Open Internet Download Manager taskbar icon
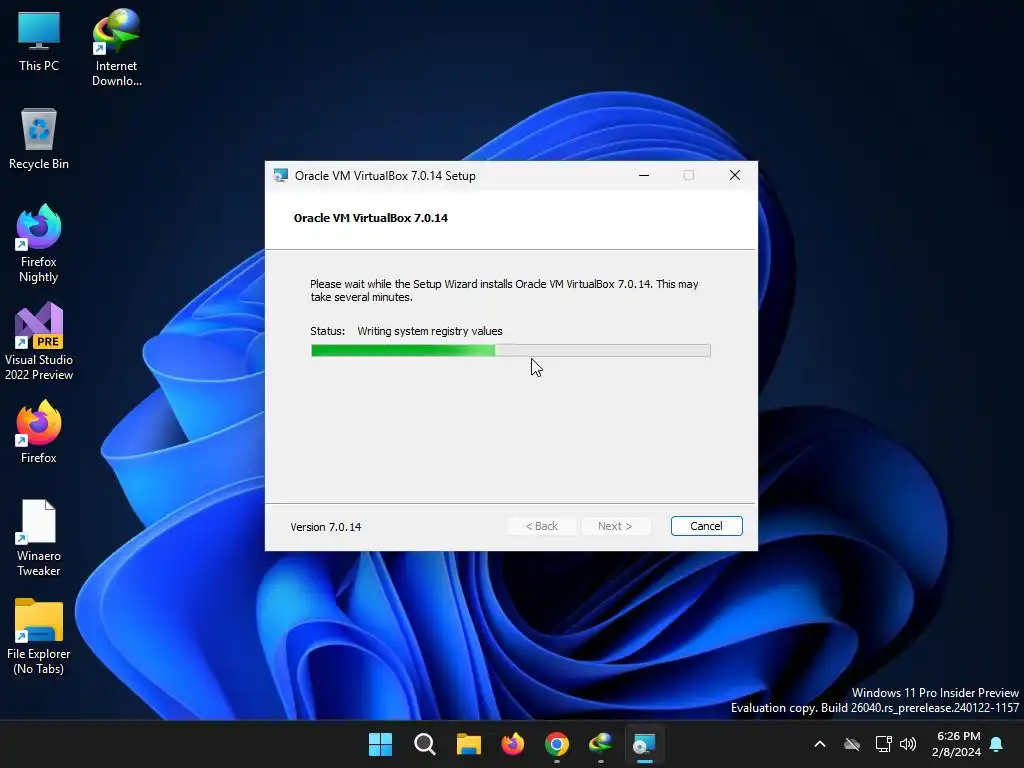Screen dimensions: 1024x768 point(601,744)
